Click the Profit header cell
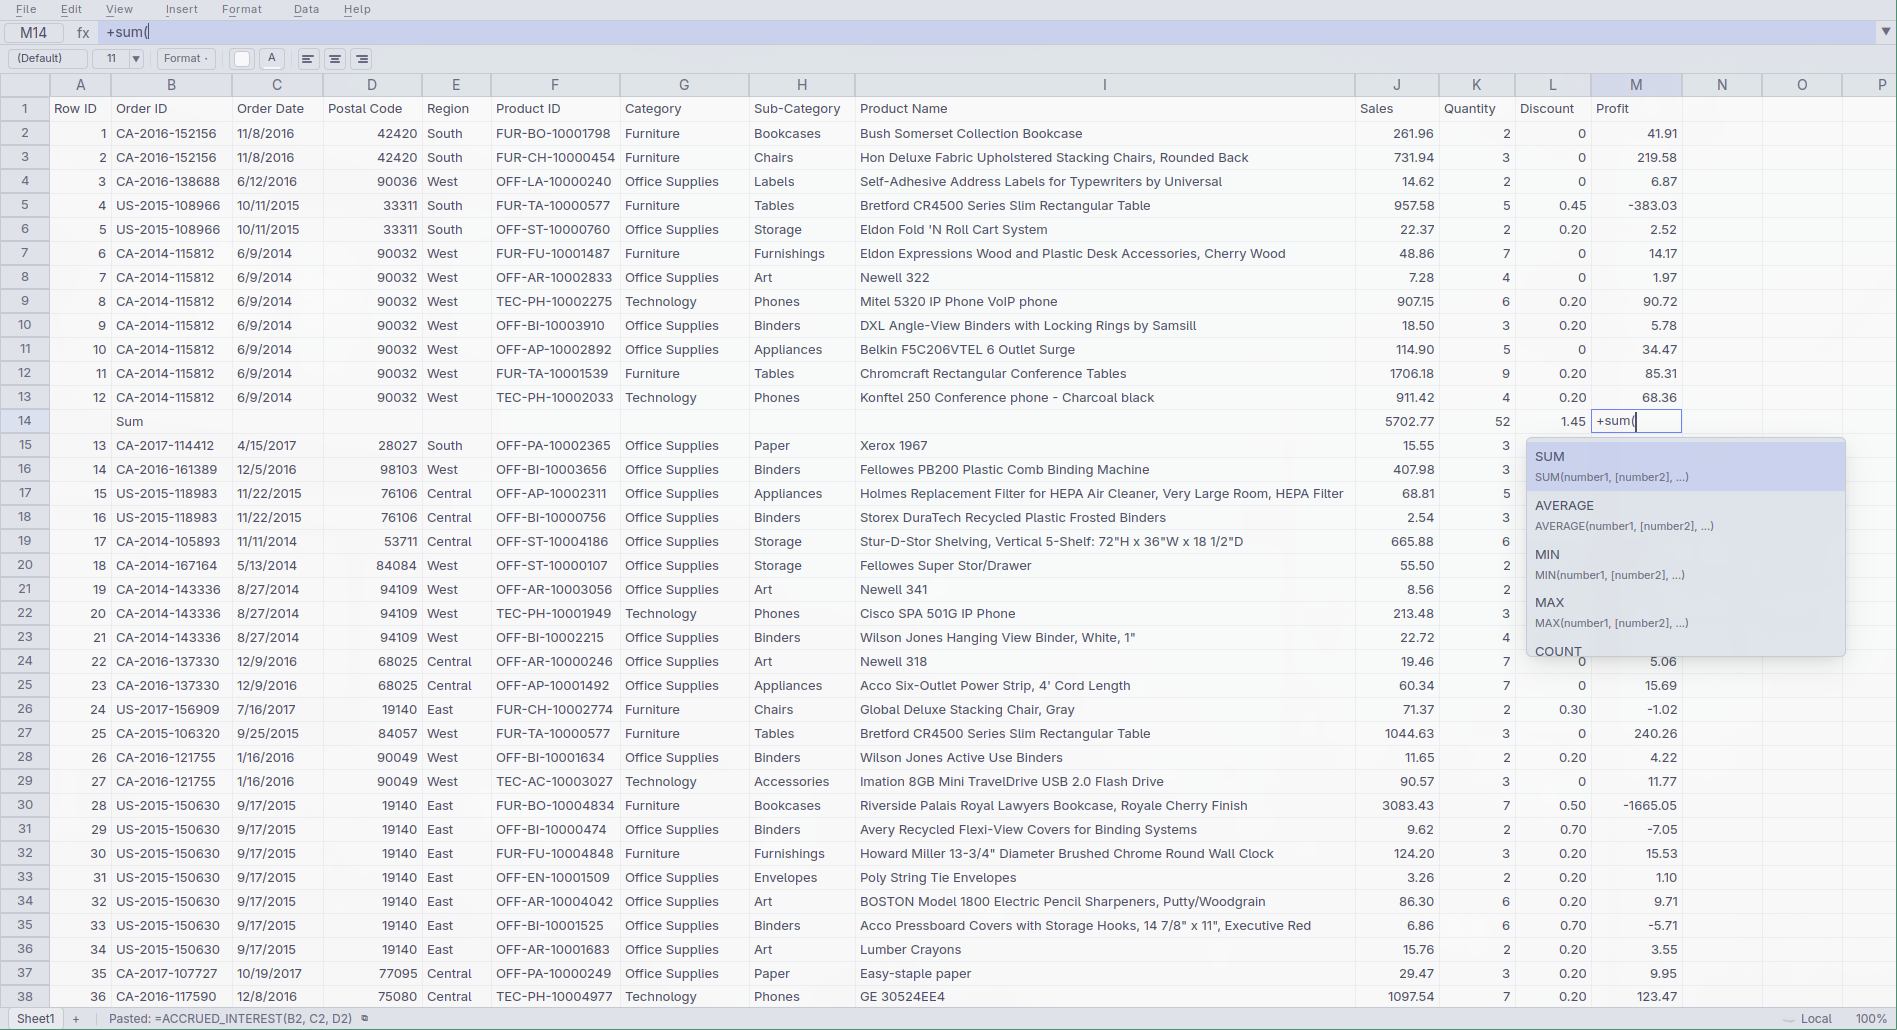Viewport: 1897px width, 1030px height. [1636, 109]
